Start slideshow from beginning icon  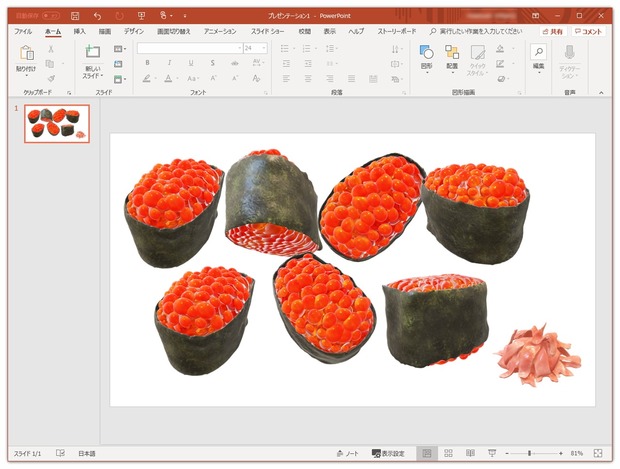tap(141, 16)
